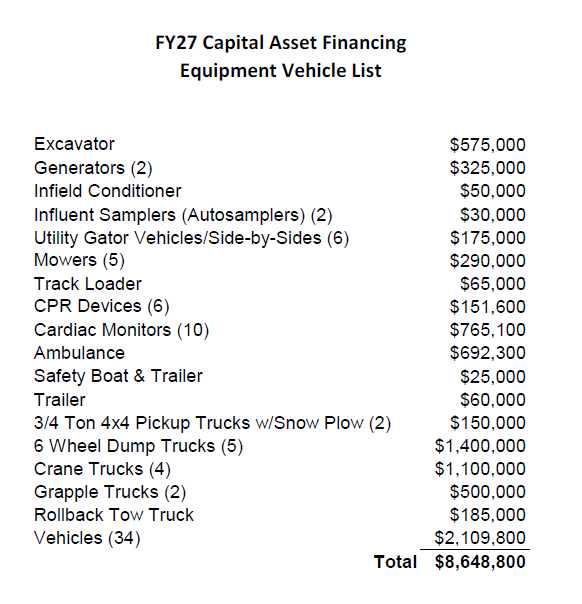
Task: Select the Safety Boat & Trailer entry
Action: tap(118, 376)
